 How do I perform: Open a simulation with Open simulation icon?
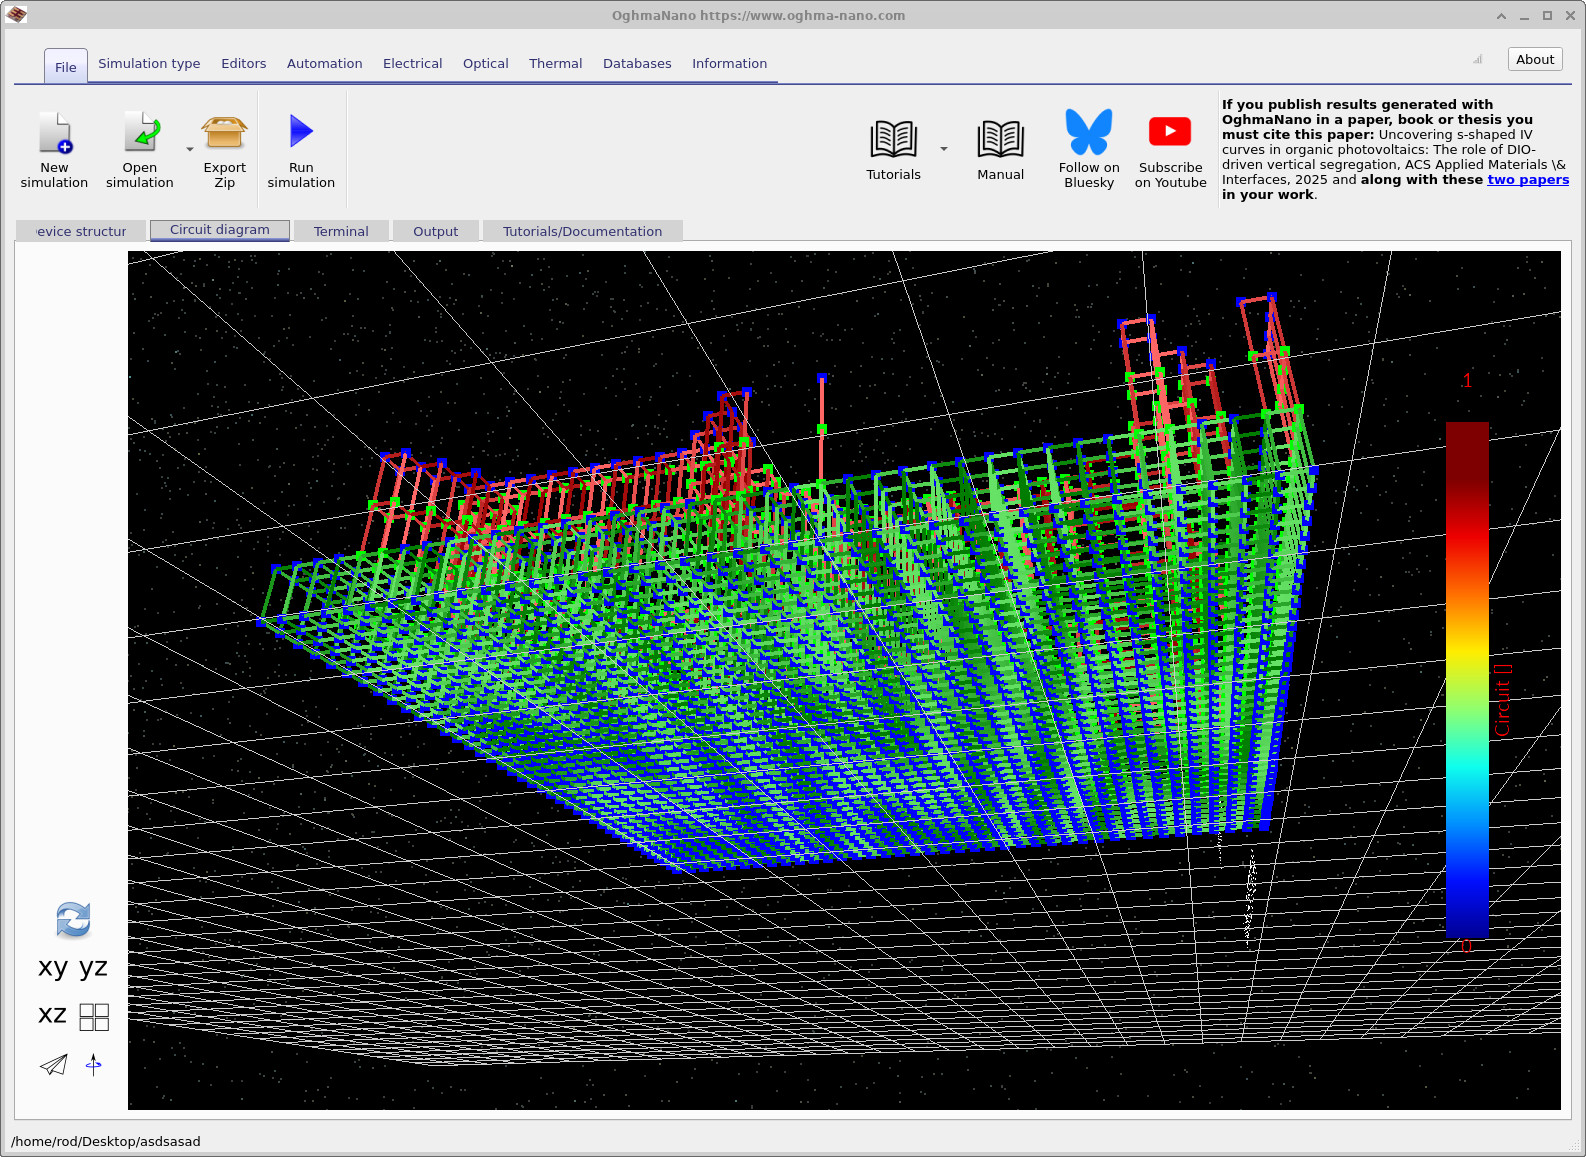[x=140, y=133]
